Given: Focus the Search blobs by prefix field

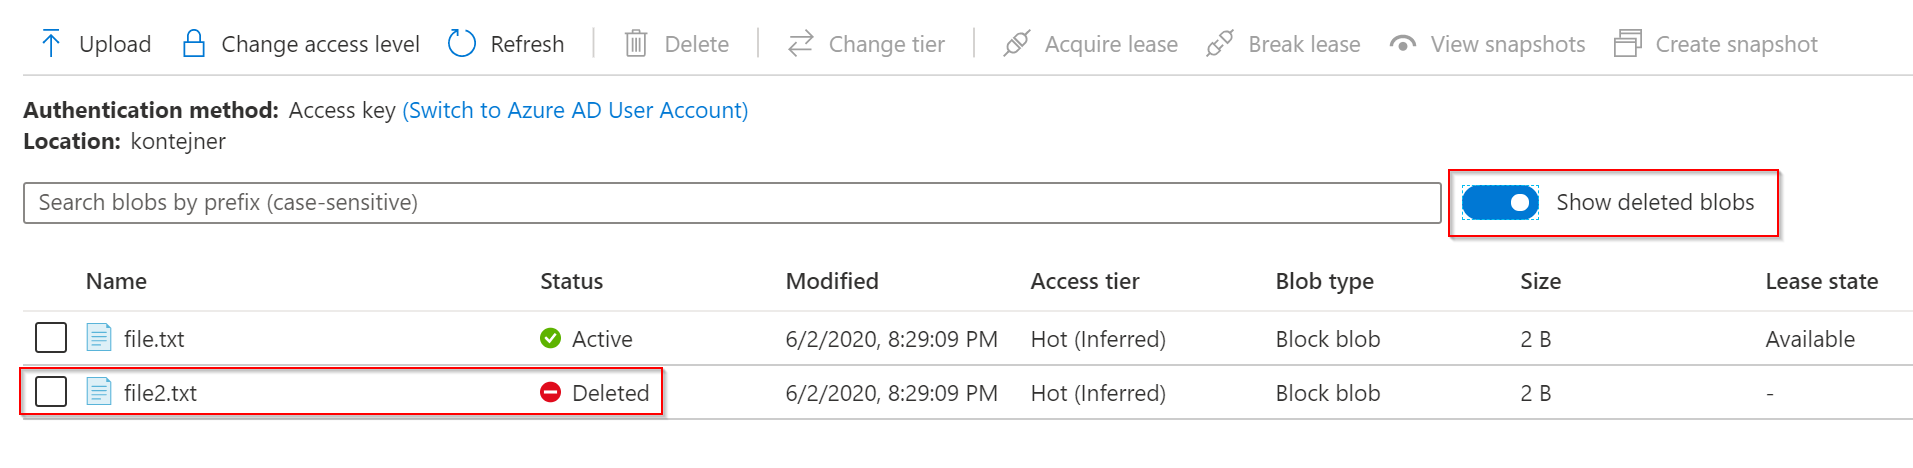Looking at the screenshot, I should click(x=730, y=203).
